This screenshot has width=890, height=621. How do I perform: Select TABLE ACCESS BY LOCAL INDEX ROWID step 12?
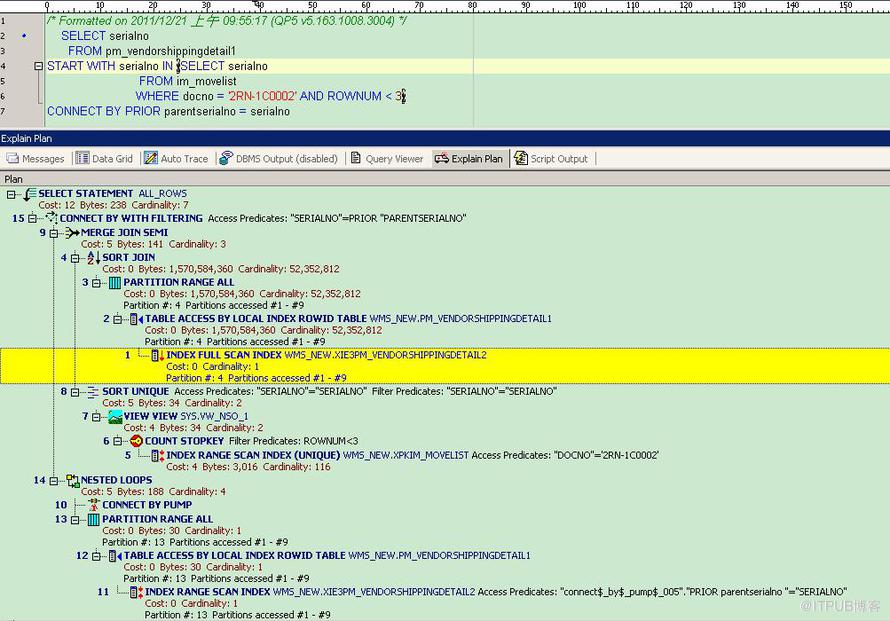pyautogui.click(x=234, y=555)
